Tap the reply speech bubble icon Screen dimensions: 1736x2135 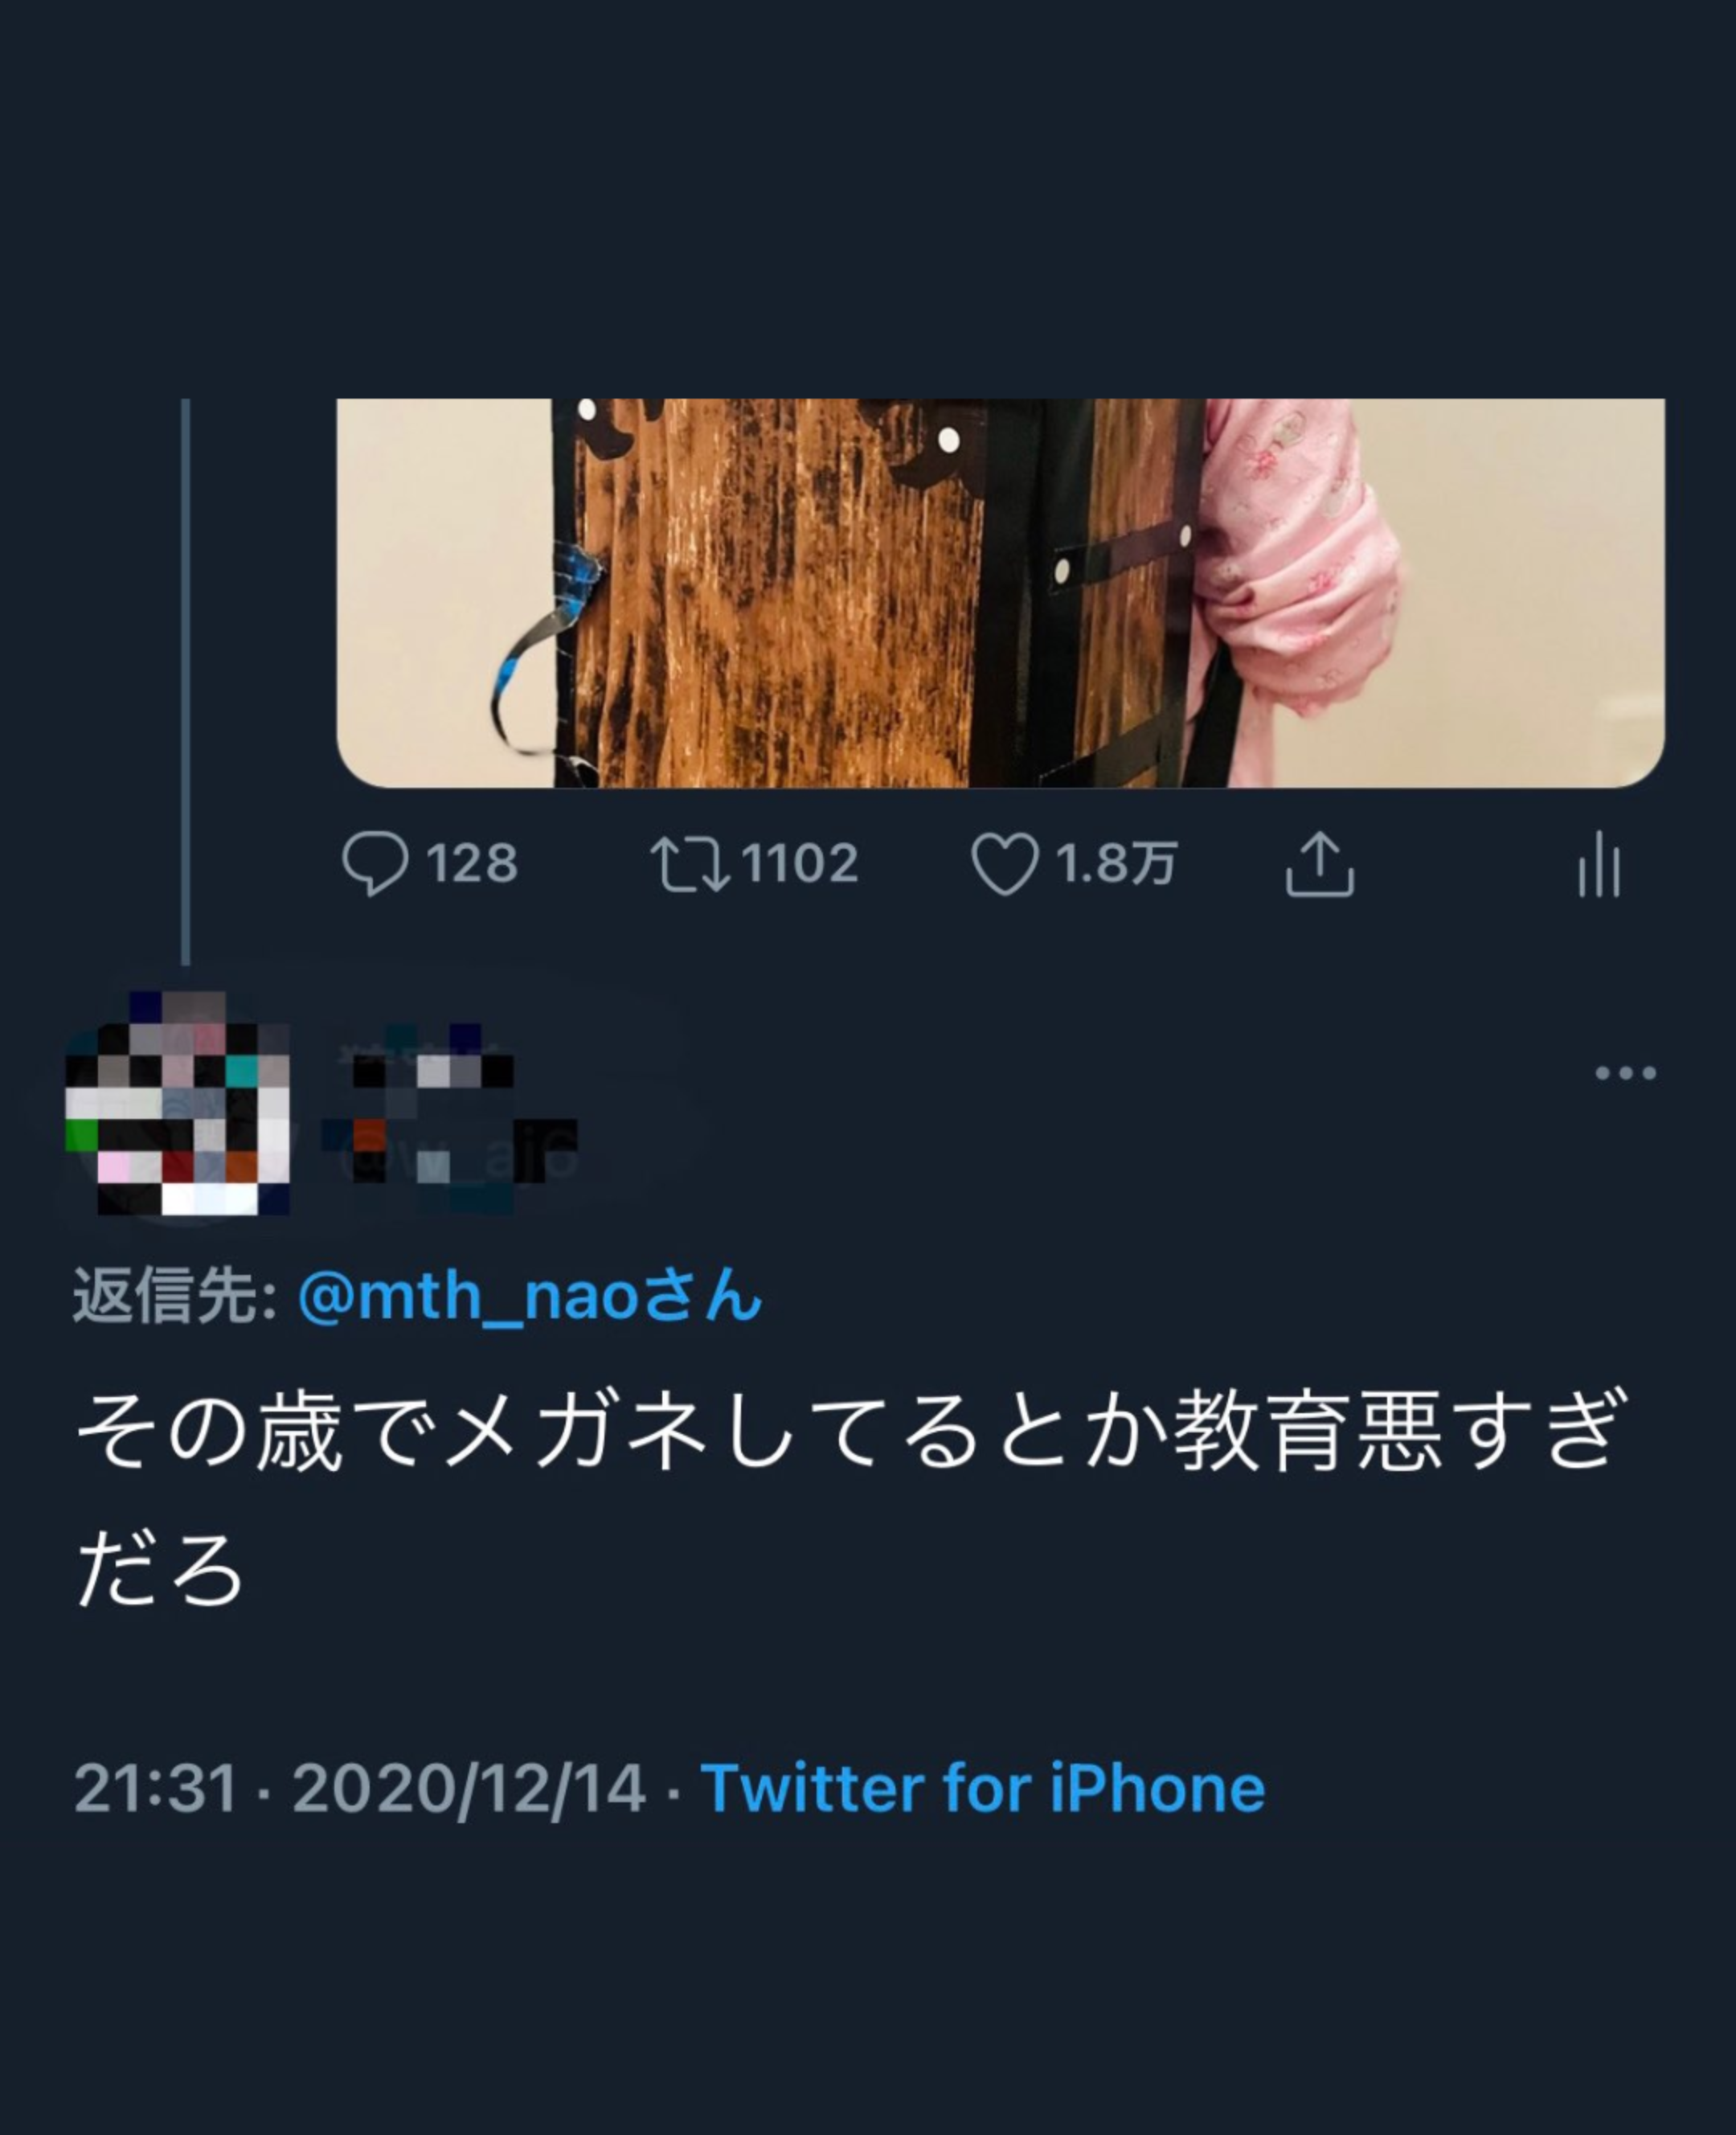click(375, 863)
